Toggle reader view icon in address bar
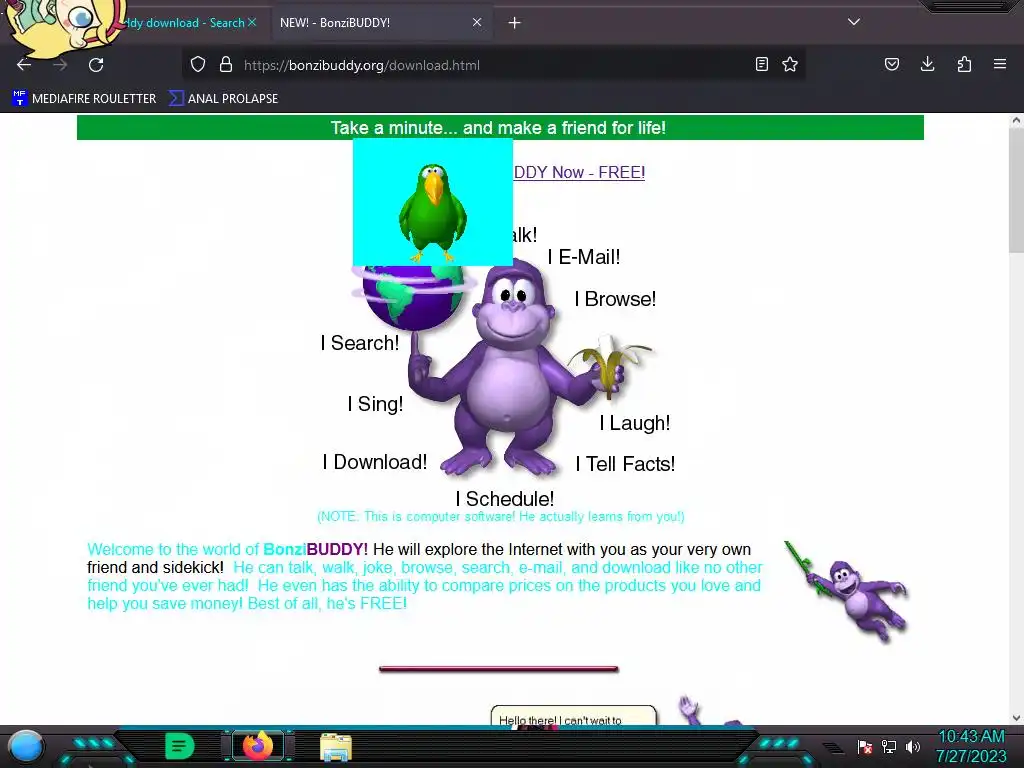 761,64
